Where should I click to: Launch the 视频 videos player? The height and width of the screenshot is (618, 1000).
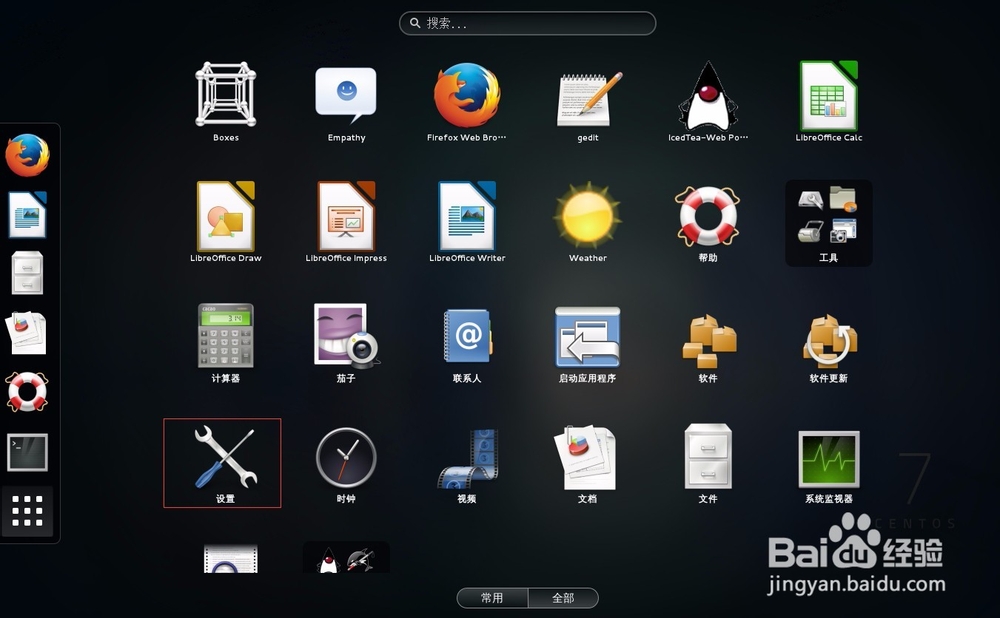[465, 458]
